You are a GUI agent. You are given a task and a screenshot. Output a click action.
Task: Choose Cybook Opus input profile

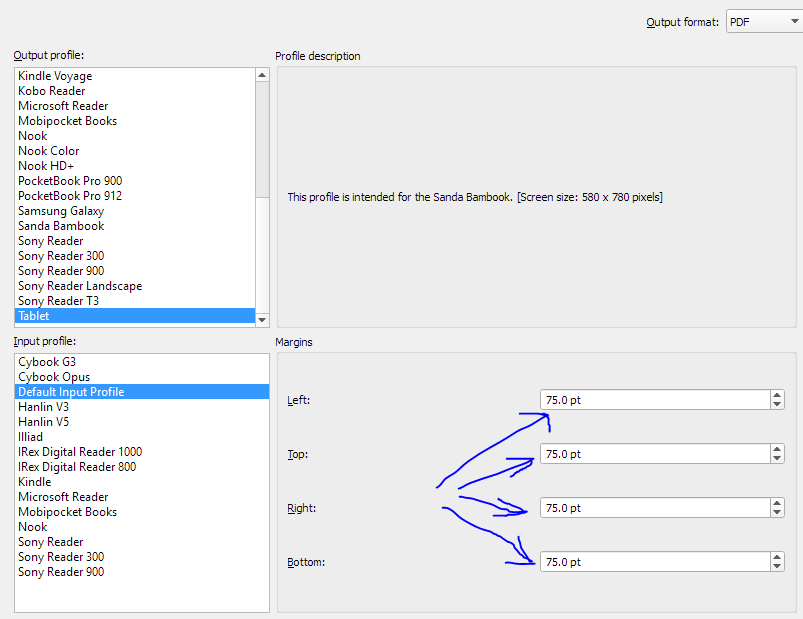coord(142,377)
